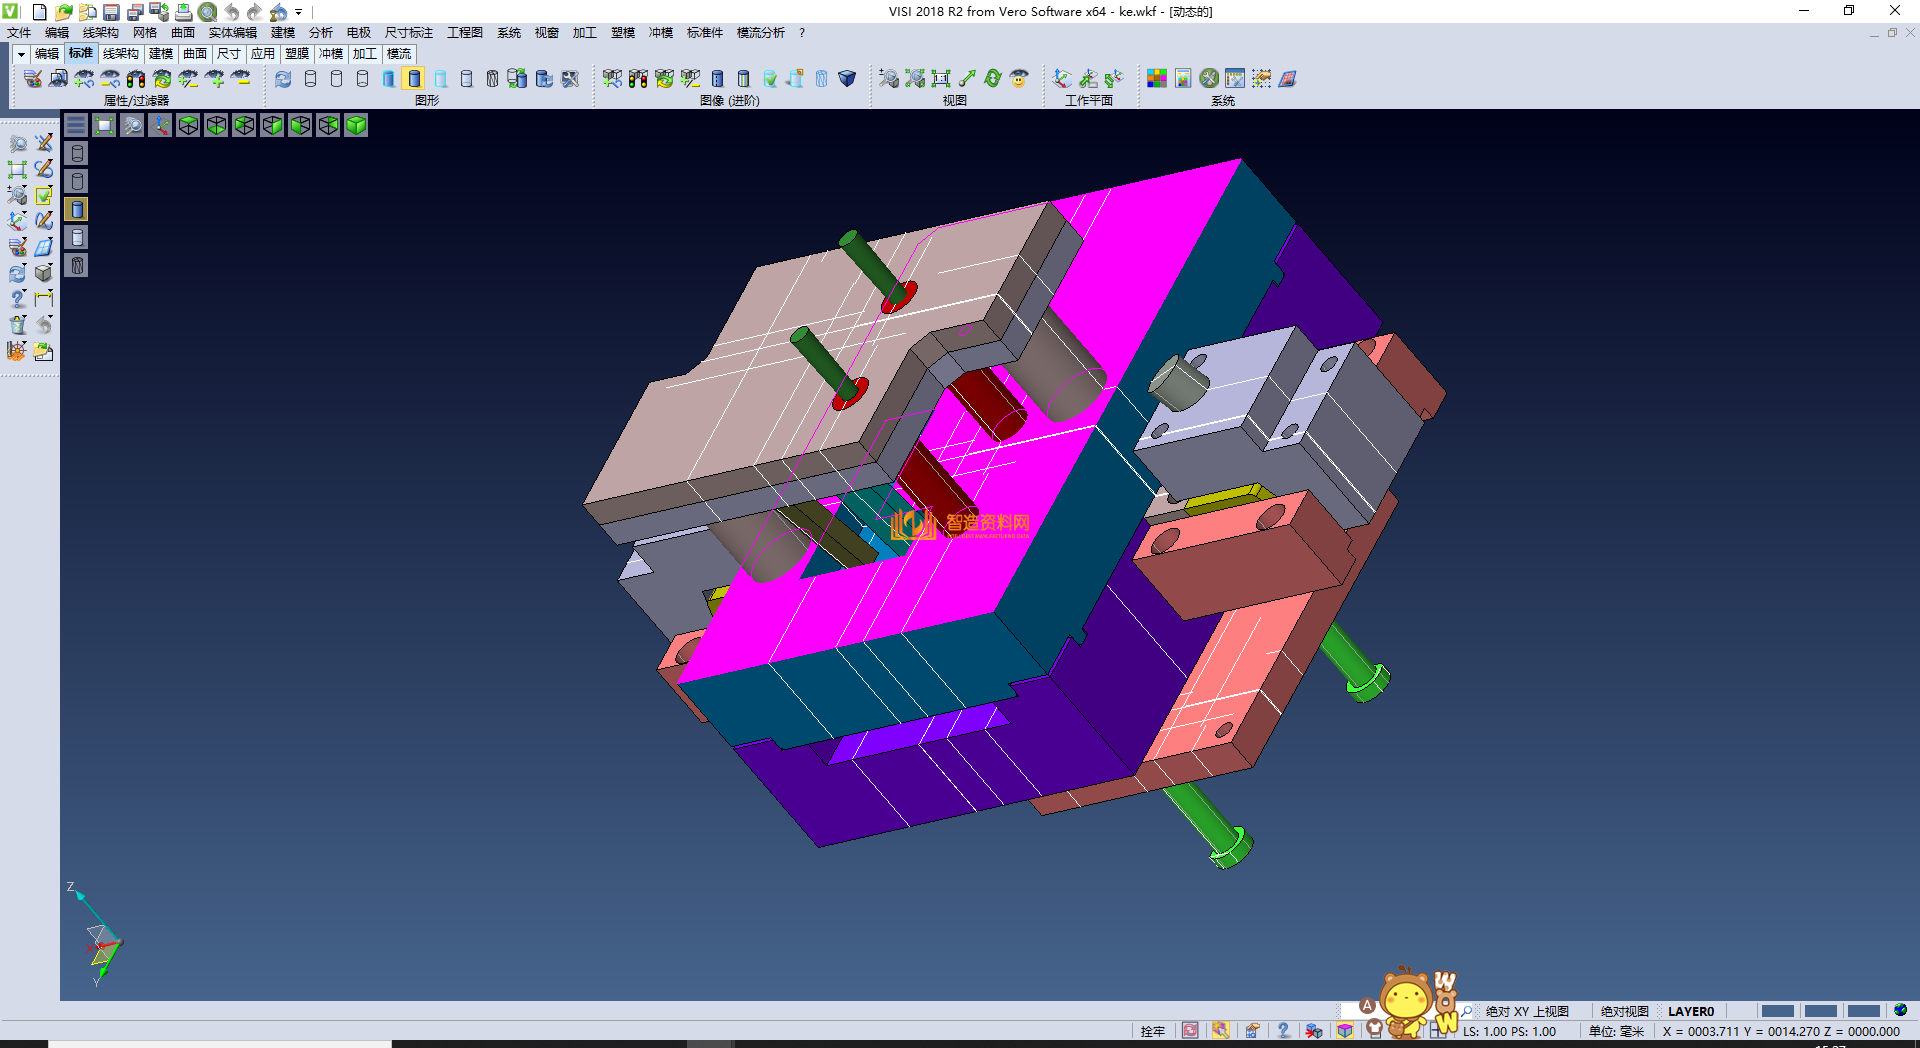Switch to the 塑膜 toolbar tab
This screenshot has height=1048, width=1920.
(x=297, y=54)
